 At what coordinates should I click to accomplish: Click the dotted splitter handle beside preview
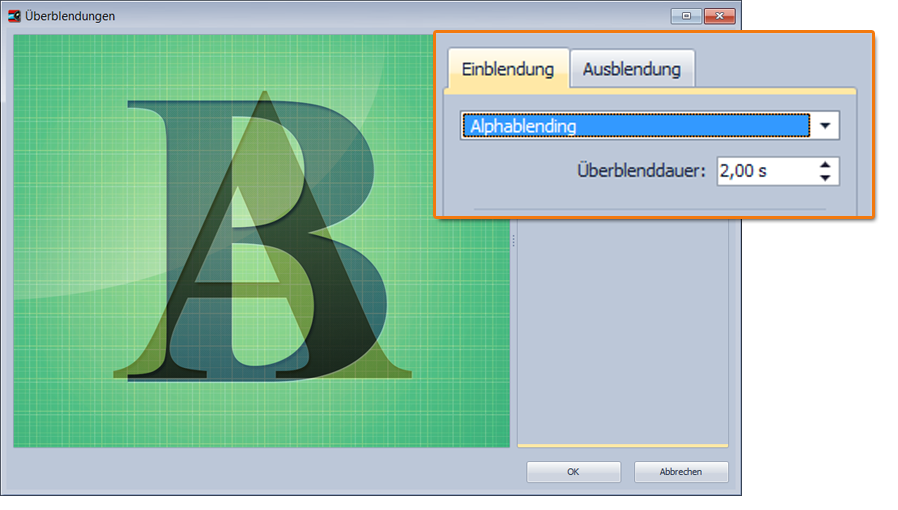(x=514, y=241)
